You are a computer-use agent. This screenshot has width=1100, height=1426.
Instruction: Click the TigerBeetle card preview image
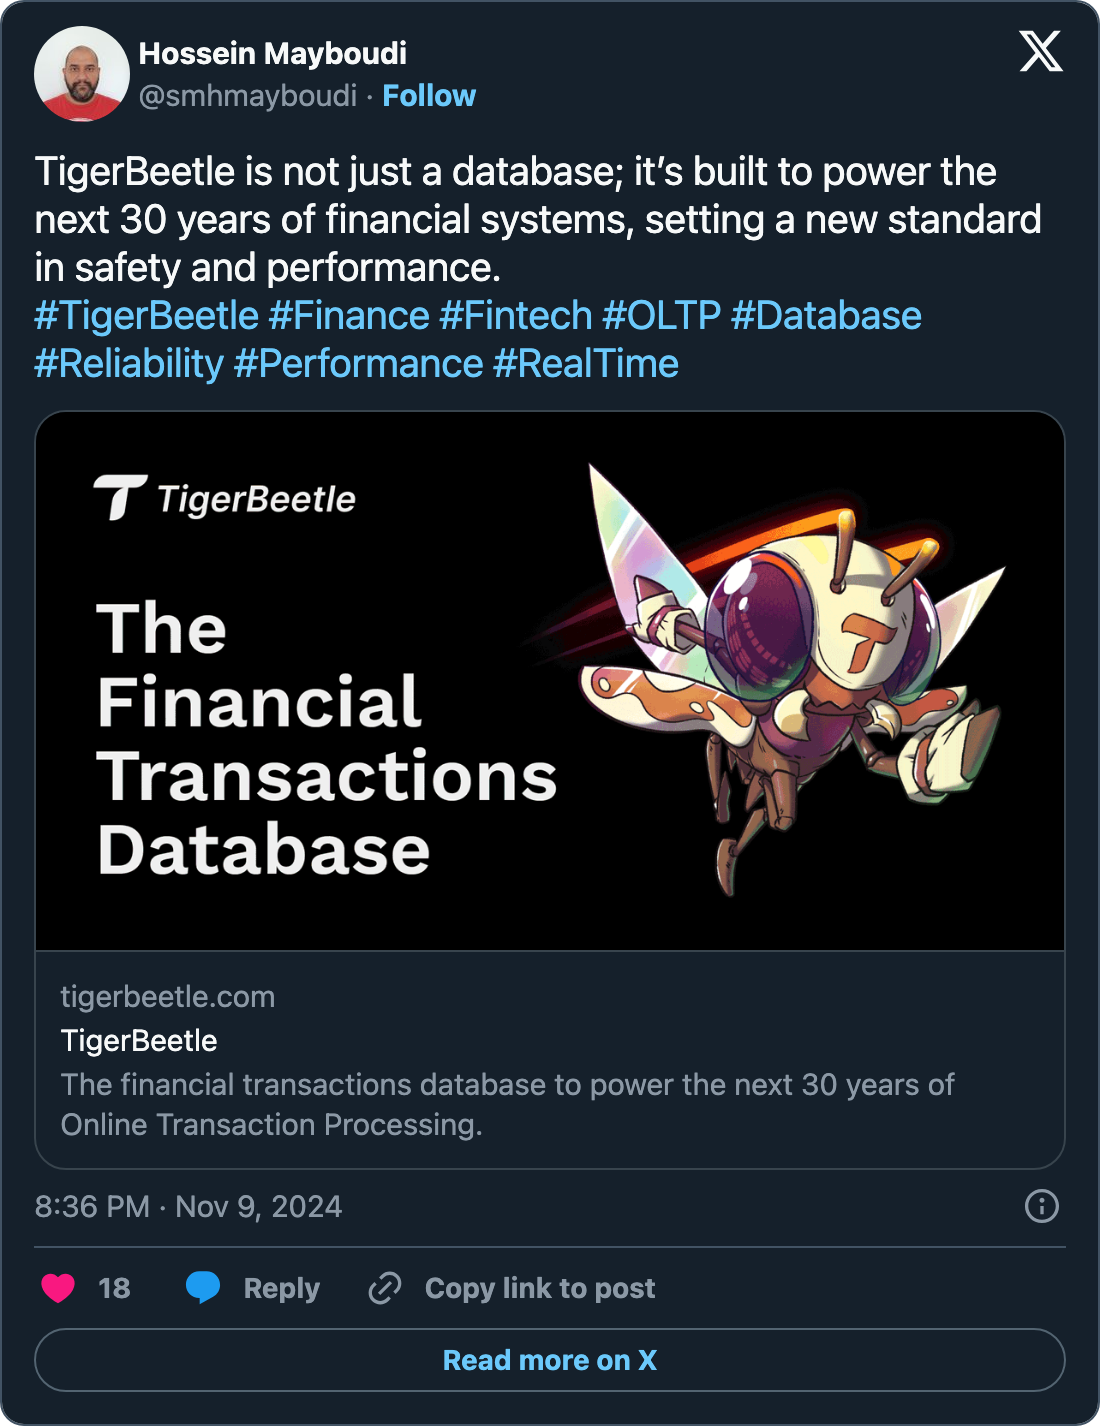[x=550, y=681]
